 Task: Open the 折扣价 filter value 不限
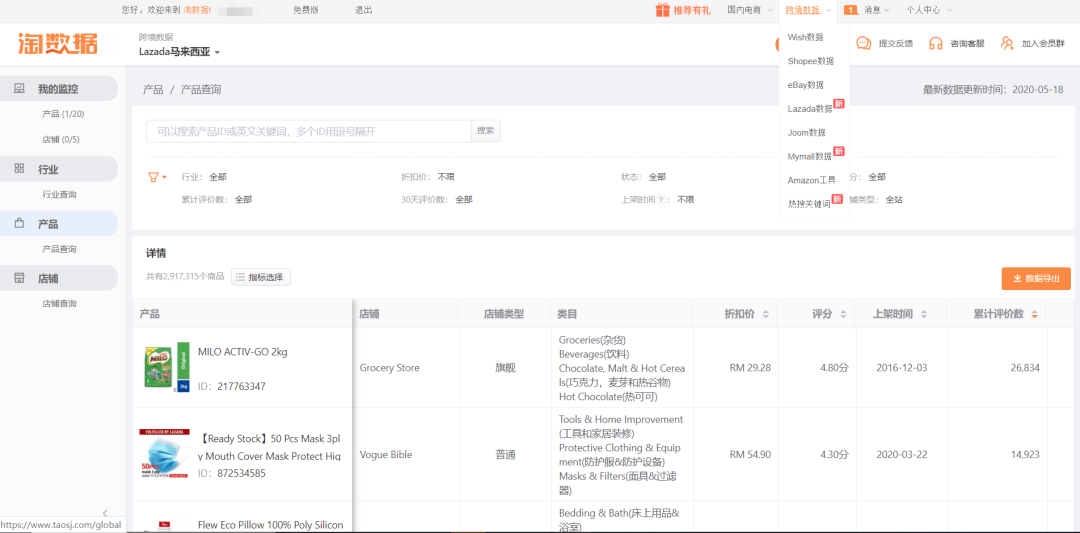click(446, 177)
